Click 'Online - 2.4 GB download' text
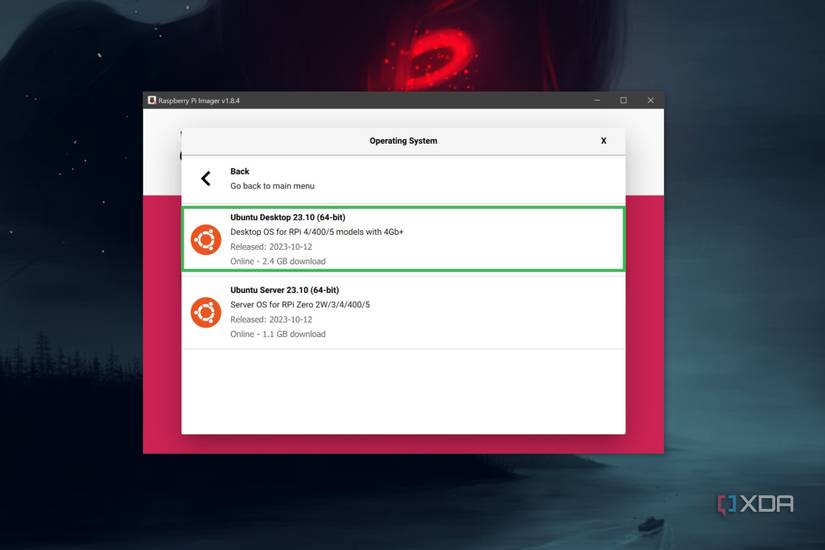Screen dimensions: 825x550 click(x=278, y=261)
